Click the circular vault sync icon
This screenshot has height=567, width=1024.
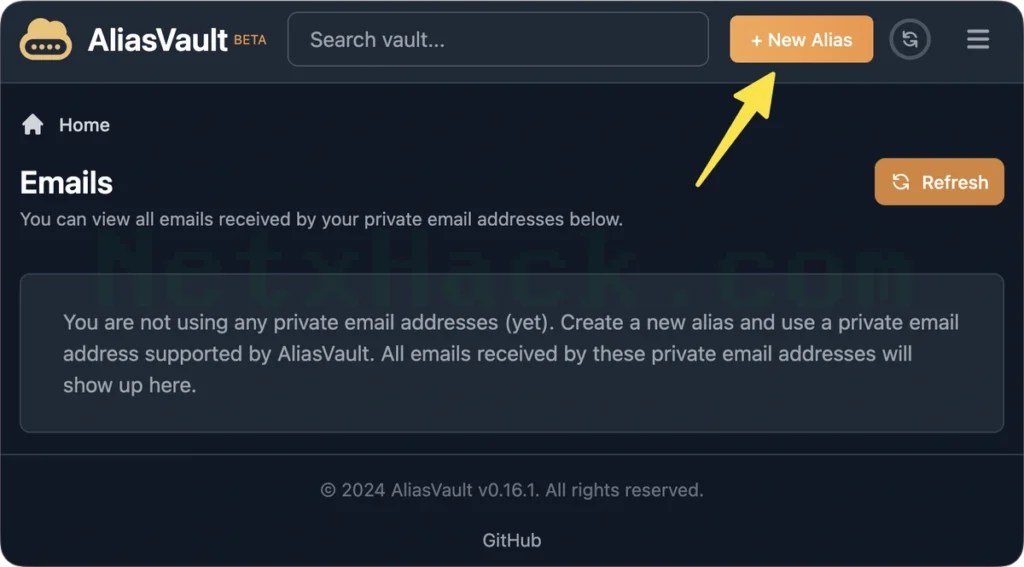click(x=910, y=39)
